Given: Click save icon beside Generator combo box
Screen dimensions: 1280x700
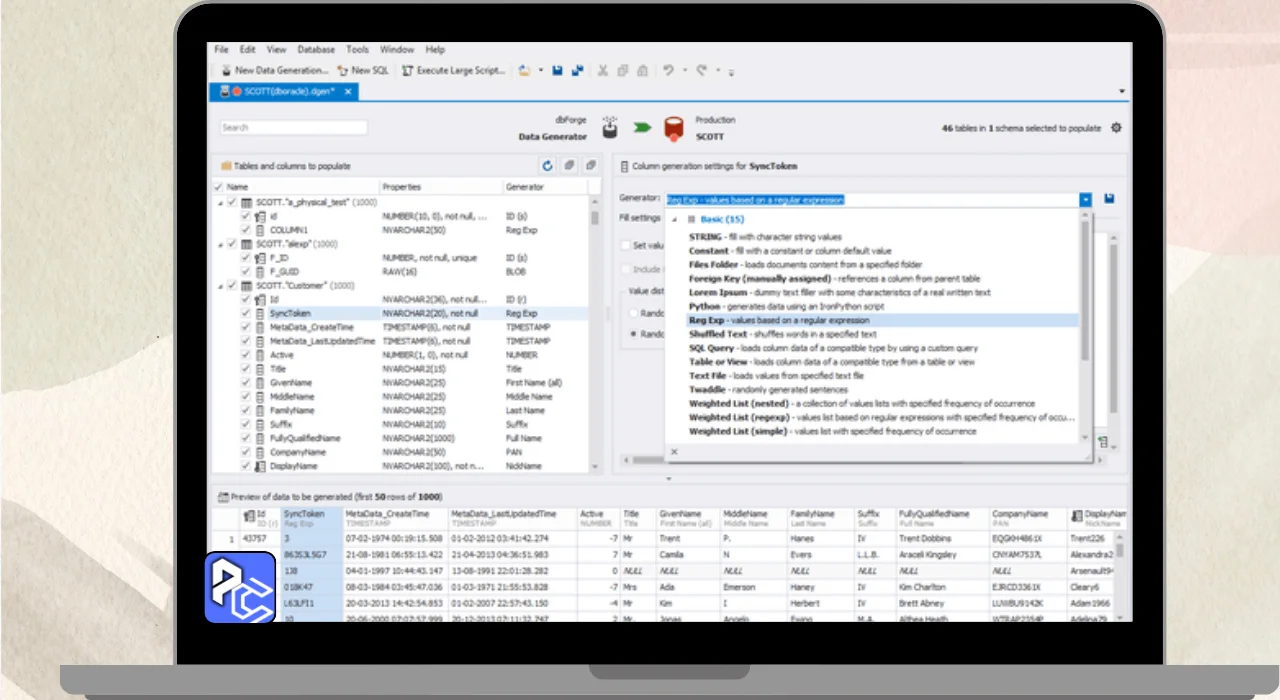Looking at the screenshot, I should click(1109, 199).
